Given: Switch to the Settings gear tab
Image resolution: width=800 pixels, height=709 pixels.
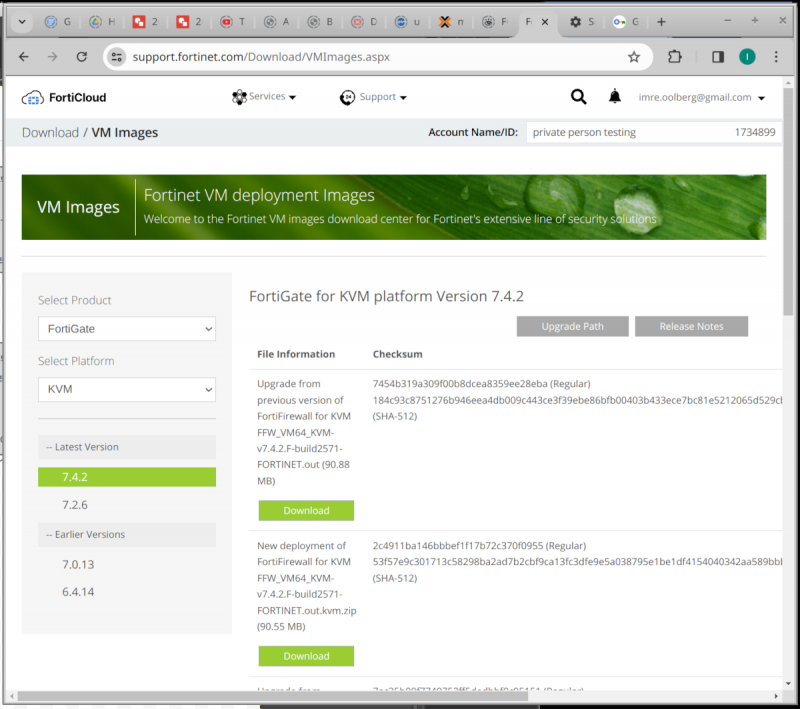Looking at the screenshot, I should [582, 22].
